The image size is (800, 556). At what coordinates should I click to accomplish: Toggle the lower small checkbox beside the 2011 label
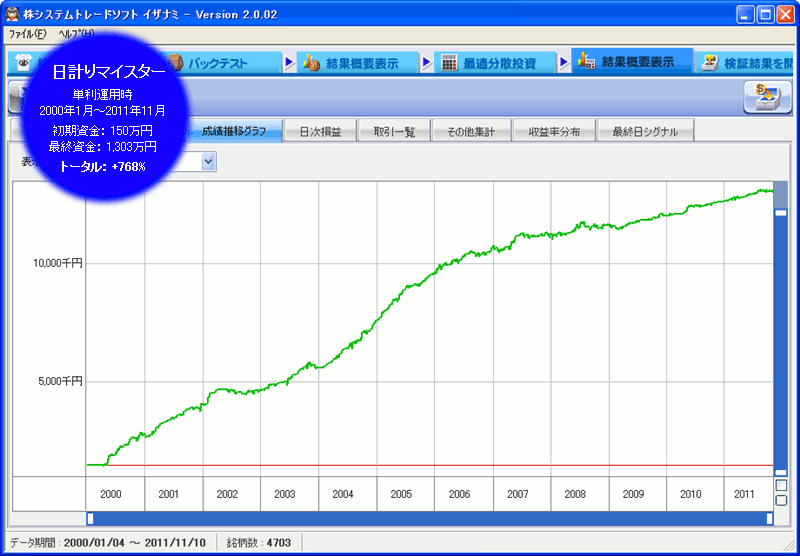(781, 500)
